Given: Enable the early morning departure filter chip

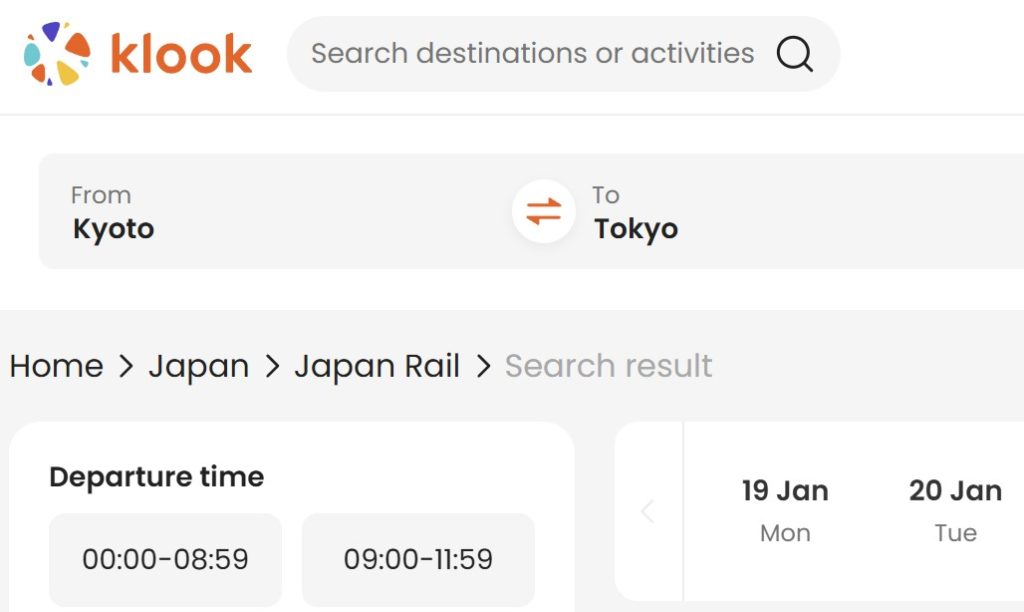Looking at the screenshot, I should click(x=165, y=560).
